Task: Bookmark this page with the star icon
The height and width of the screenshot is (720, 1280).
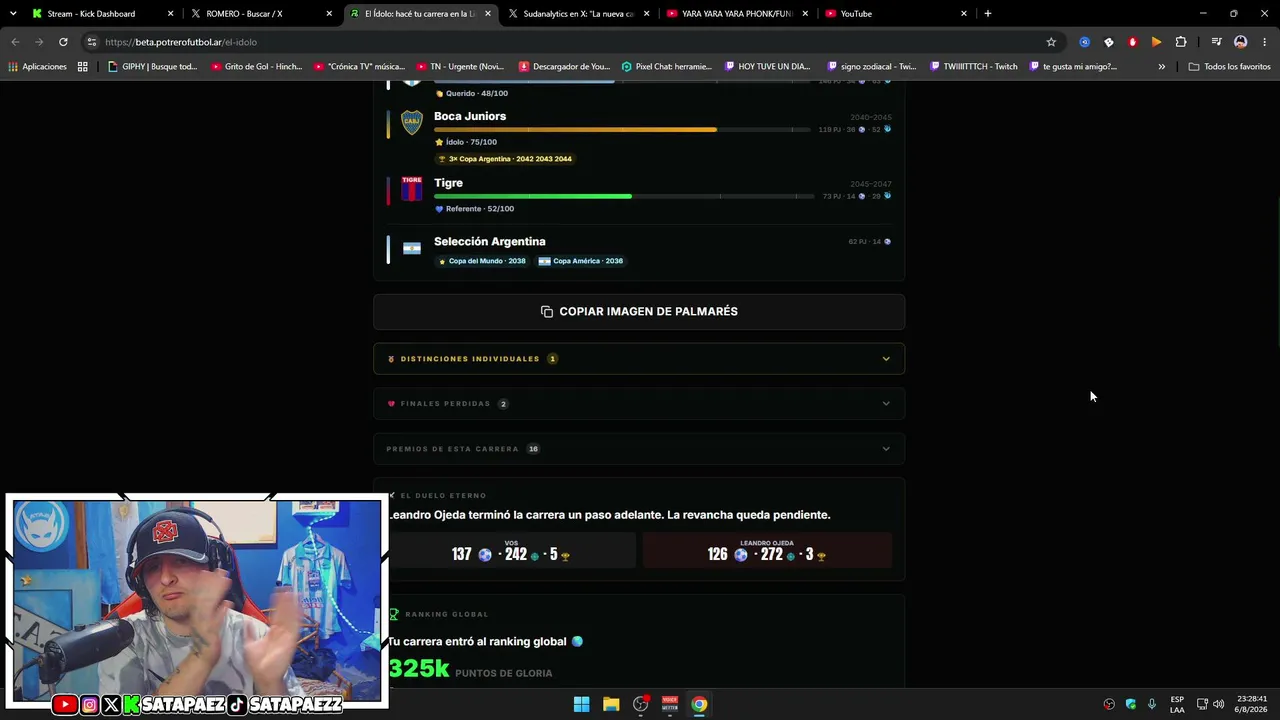Action: pos(1051,42)
